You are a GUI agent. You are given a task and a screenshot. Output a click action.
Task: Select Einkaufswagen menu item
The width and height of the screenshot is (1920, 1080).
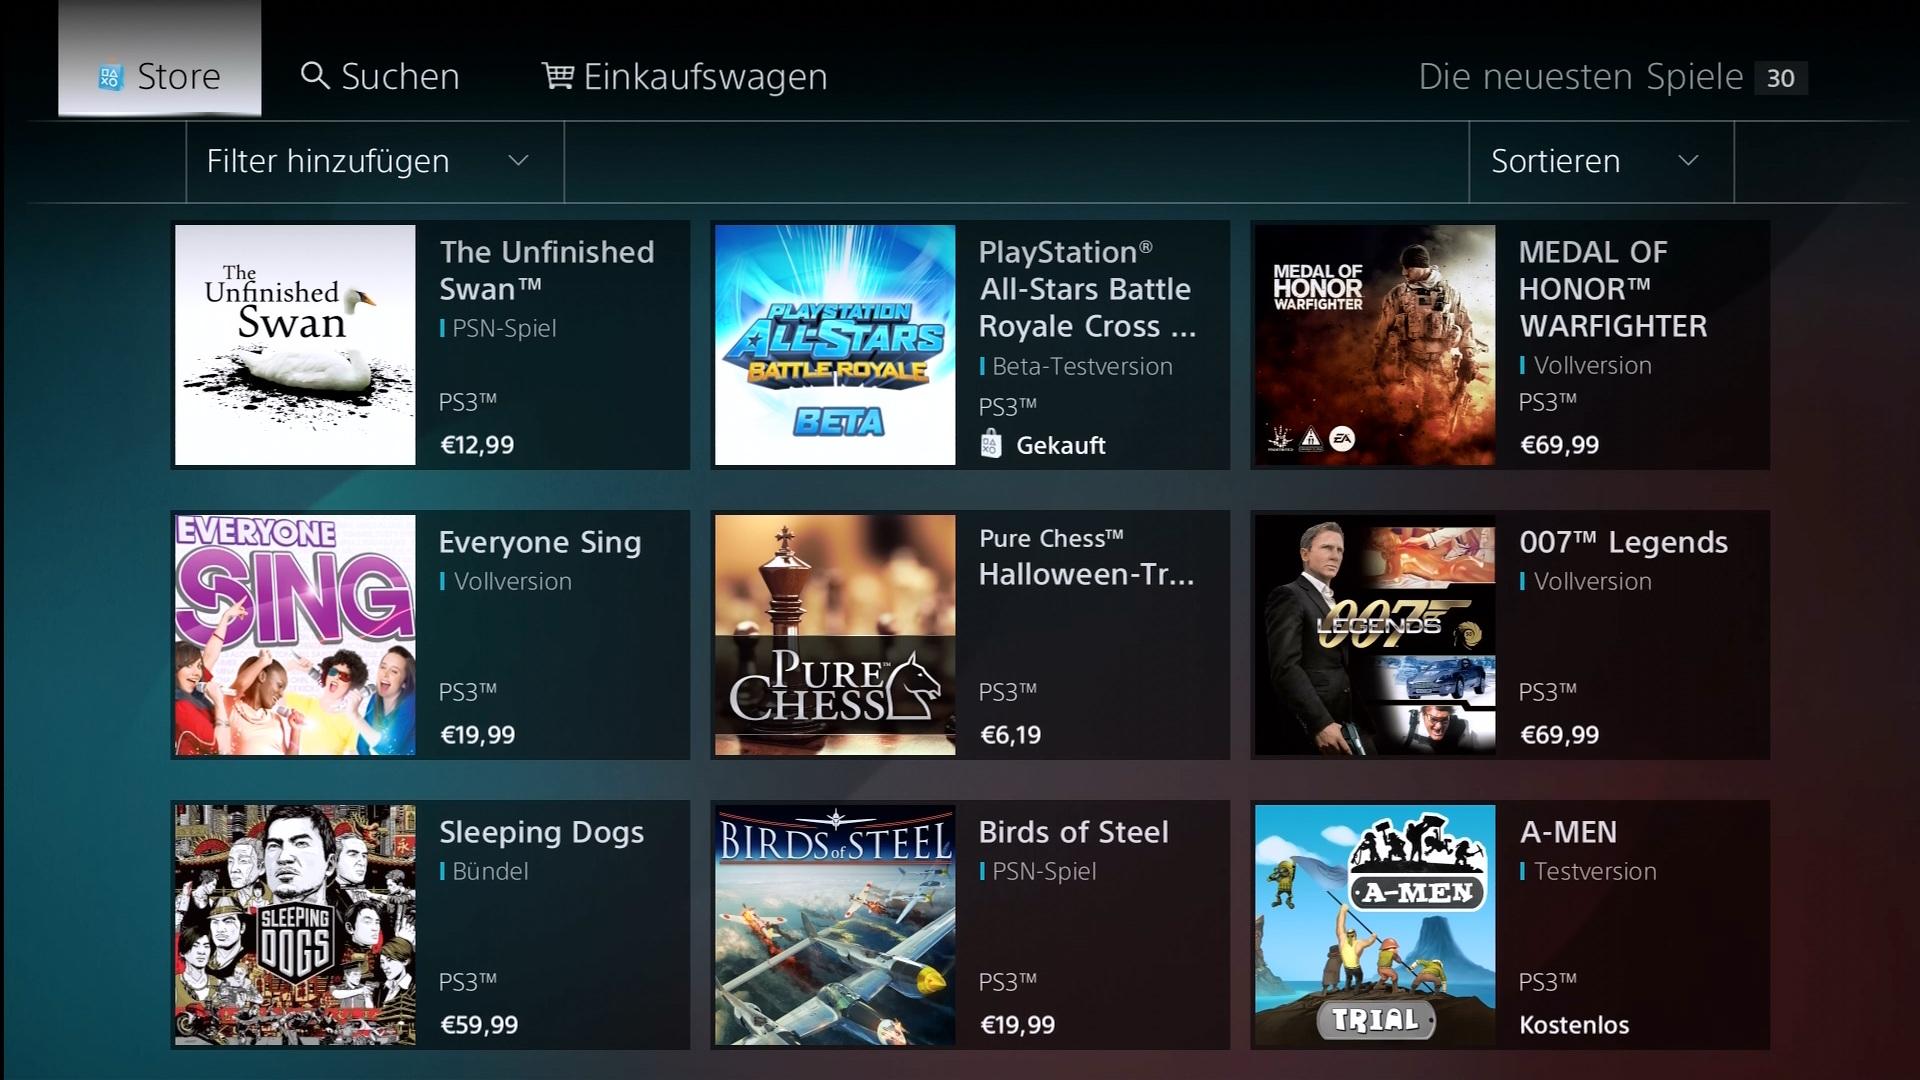(680, 75)
